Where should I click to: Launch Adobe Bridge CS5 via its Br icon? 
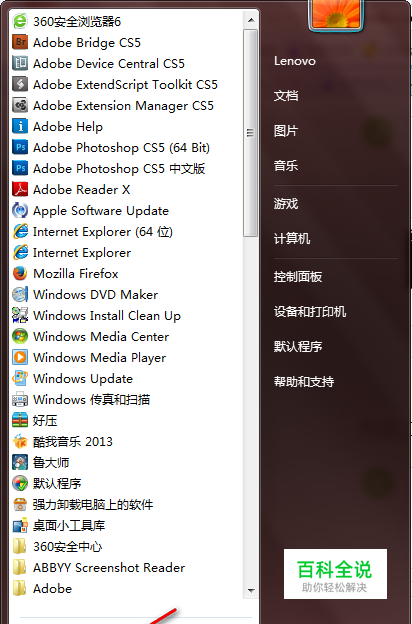[20, 42]
